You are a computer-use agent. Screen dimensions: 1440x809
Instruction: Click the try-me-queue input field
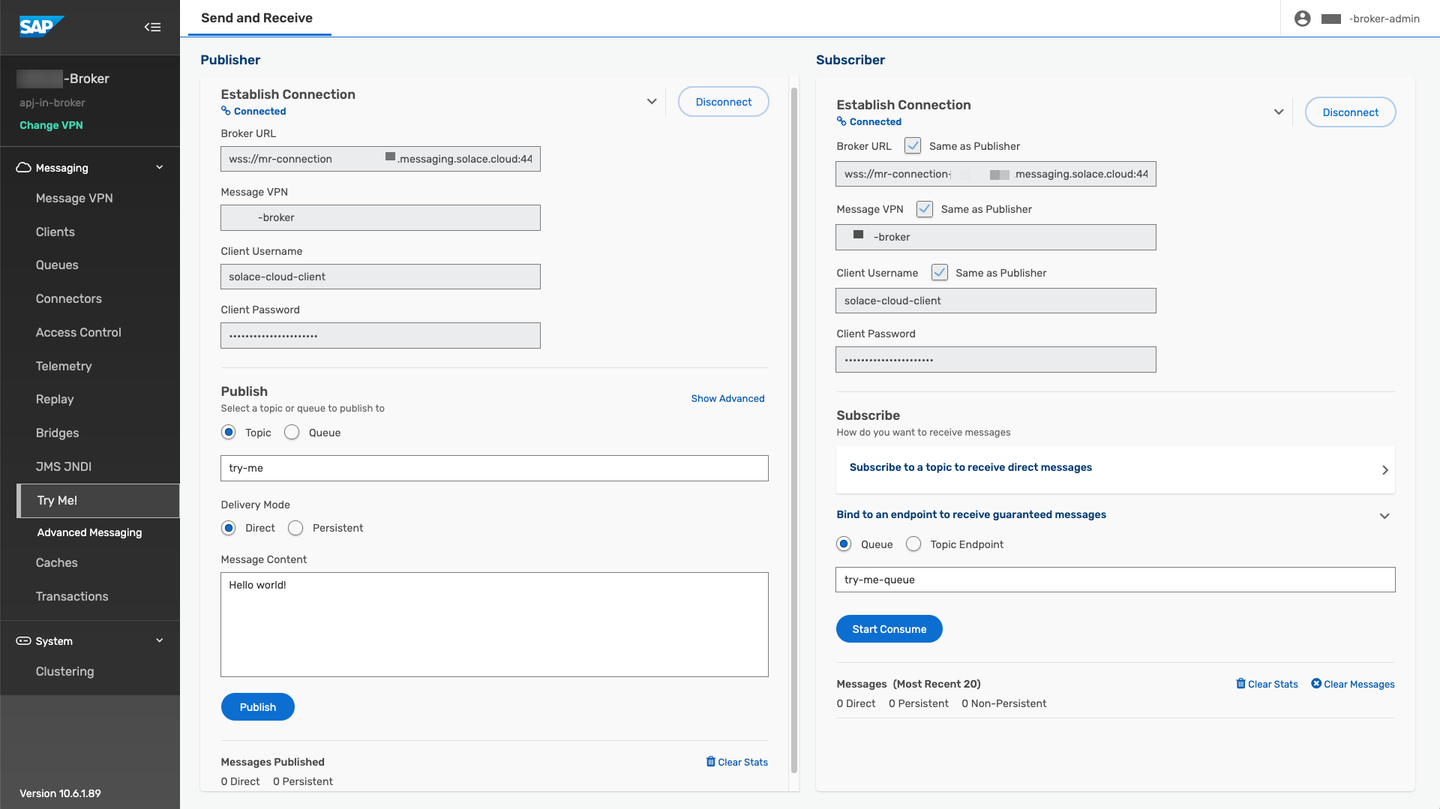pos(1115,580)
